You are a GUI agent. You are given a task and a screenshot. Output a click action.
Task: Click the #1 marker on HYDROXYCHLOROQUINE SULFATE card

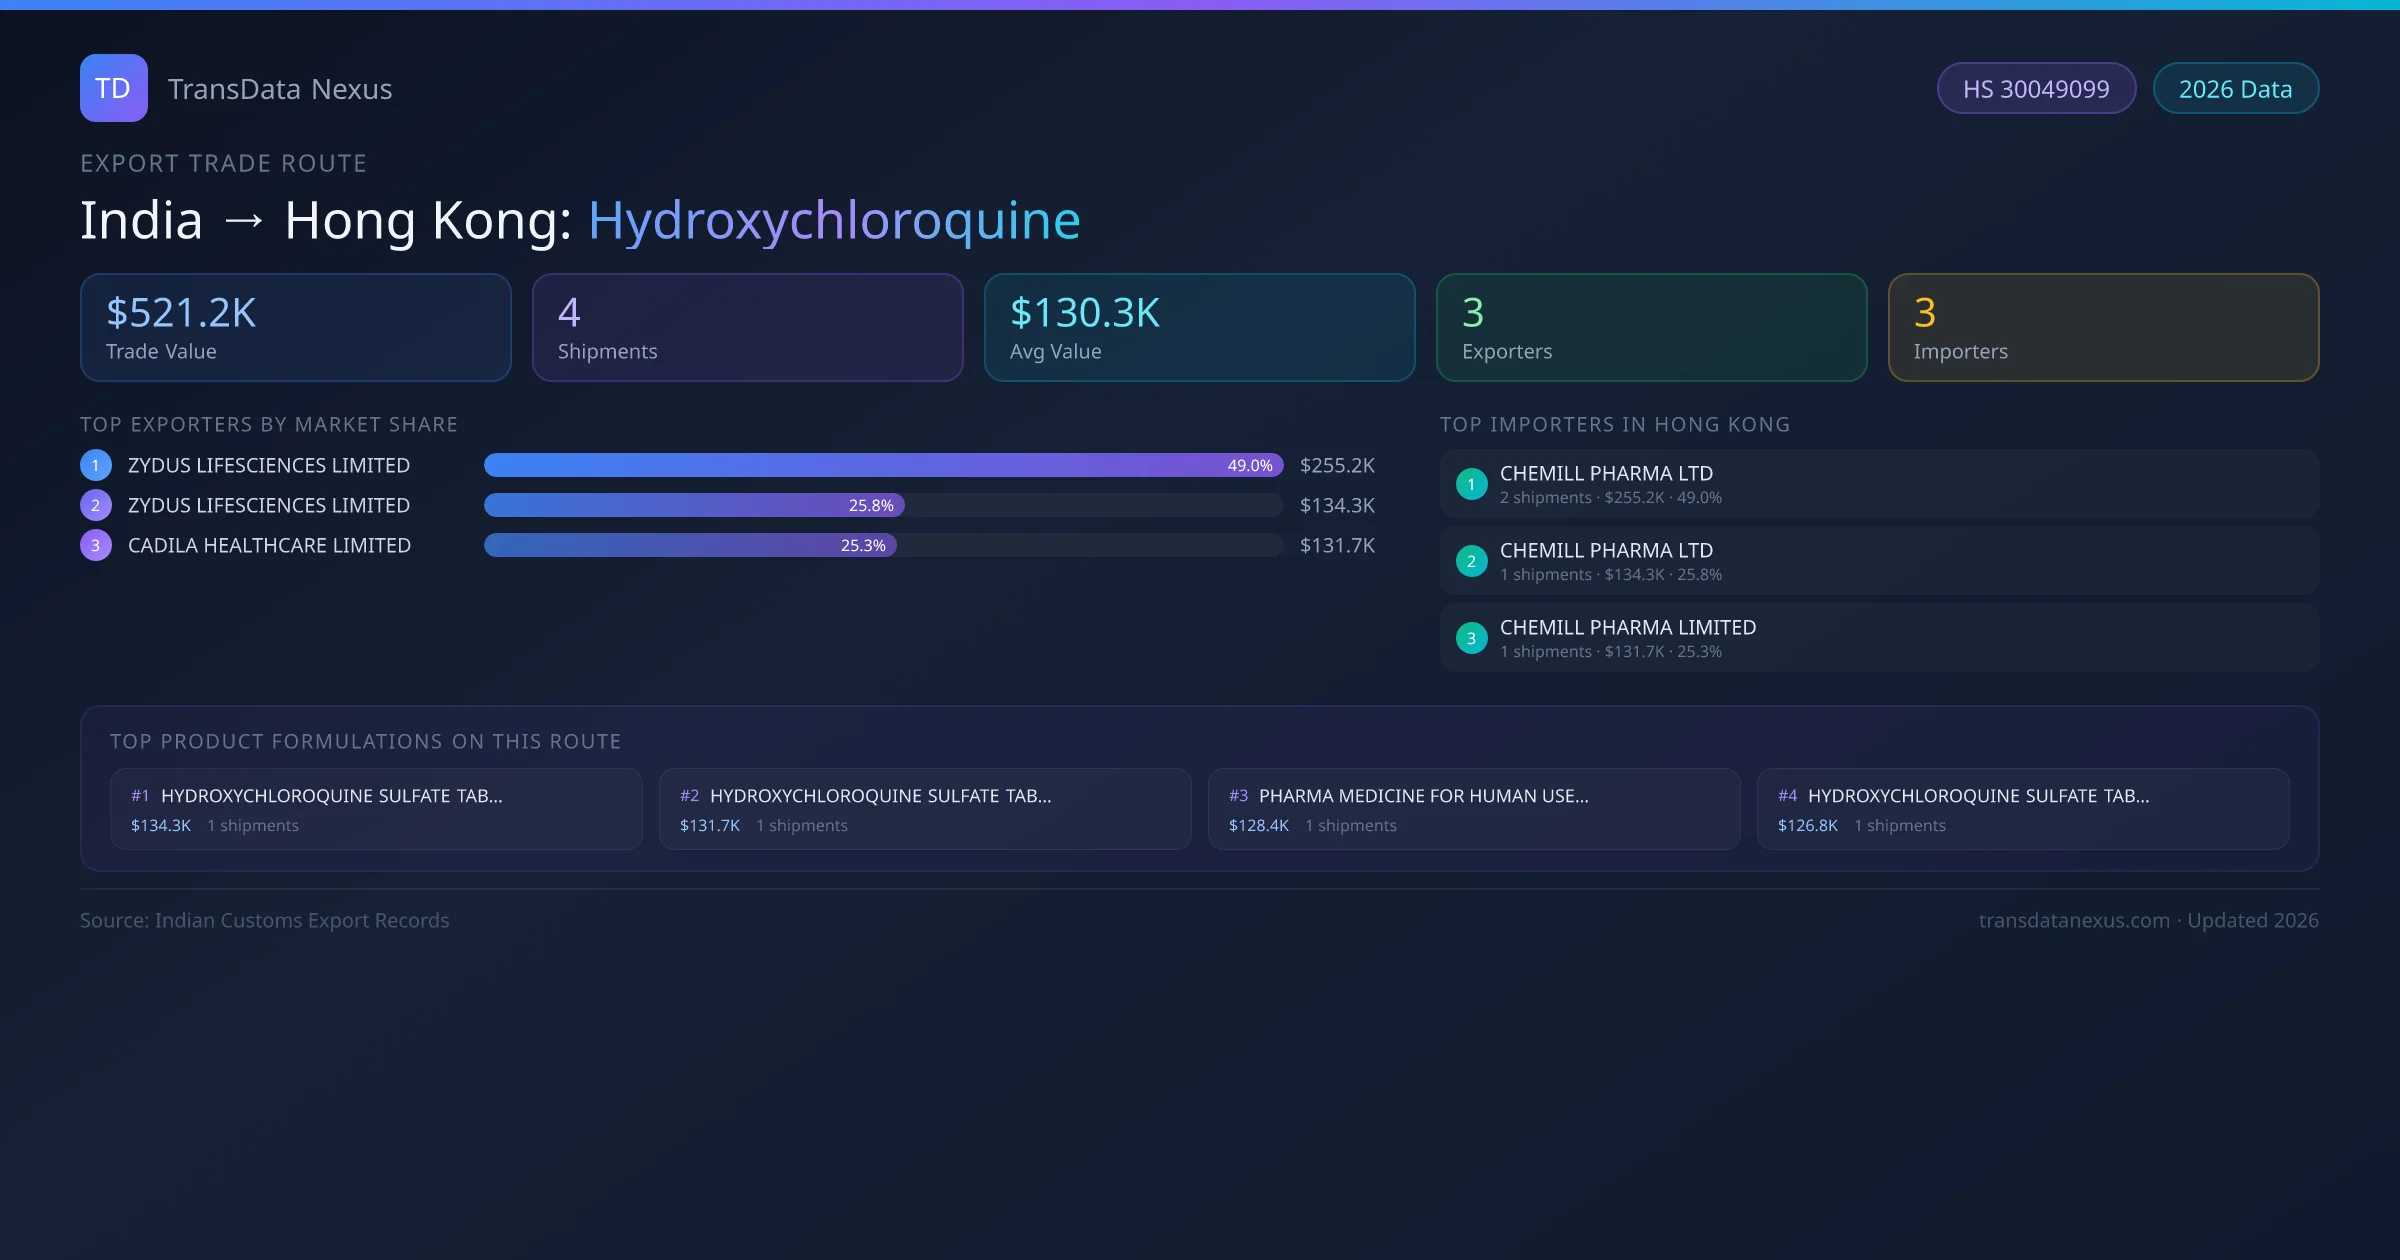click(x=140, y=796)
